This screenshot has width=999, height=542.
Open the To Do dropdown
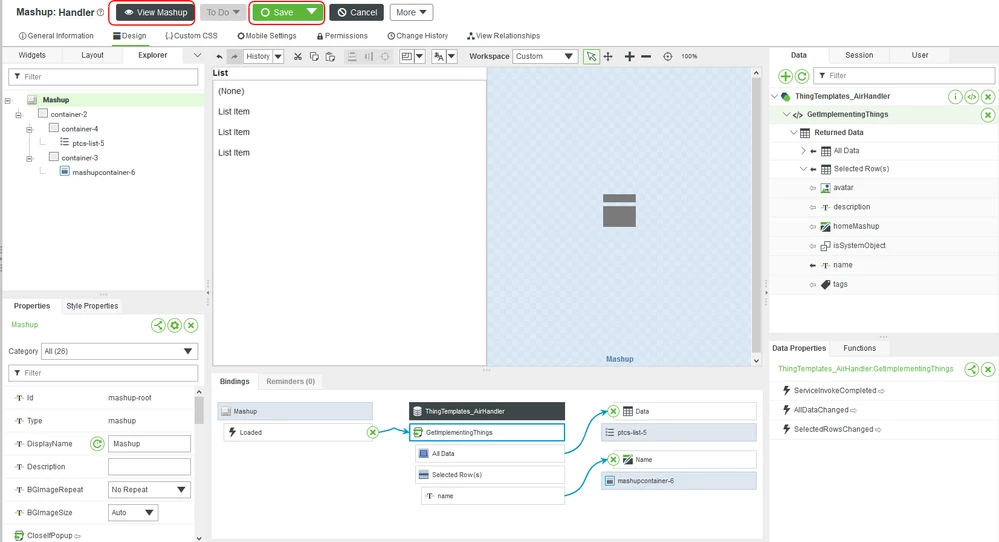[x=222, y=12]
